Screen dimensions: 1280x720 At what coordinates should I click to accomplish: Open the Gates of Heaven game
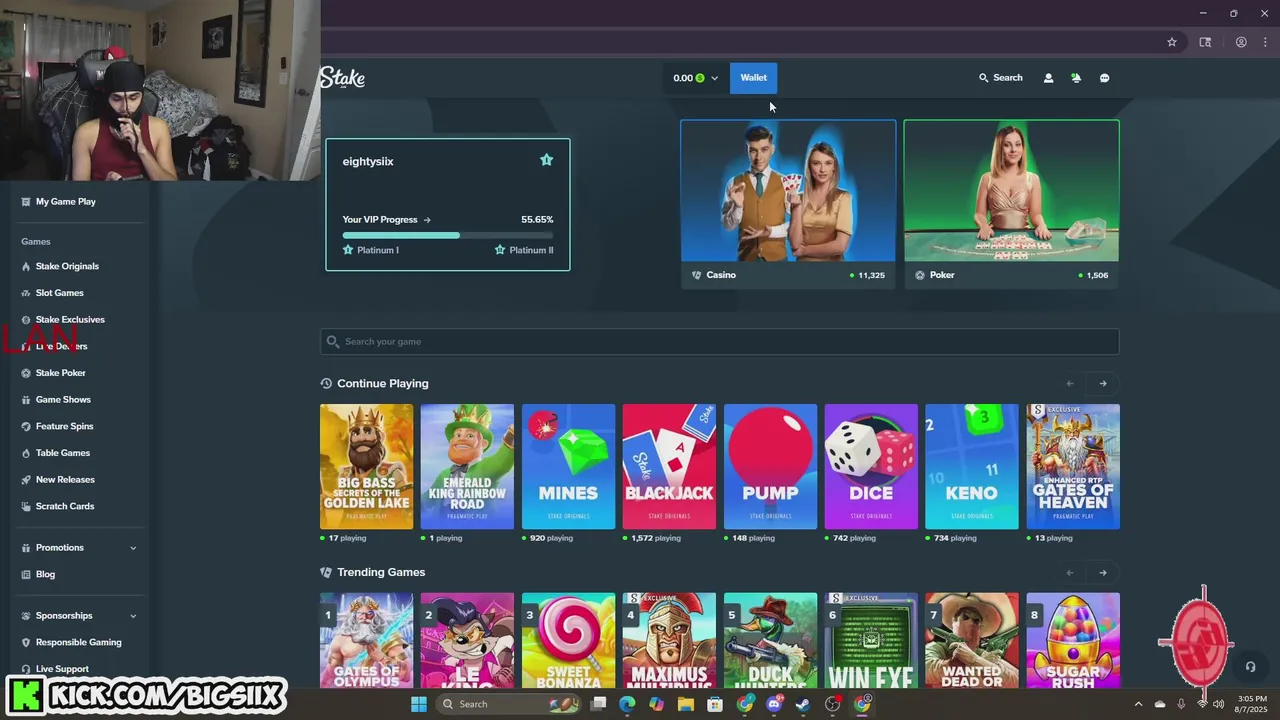1073,466
